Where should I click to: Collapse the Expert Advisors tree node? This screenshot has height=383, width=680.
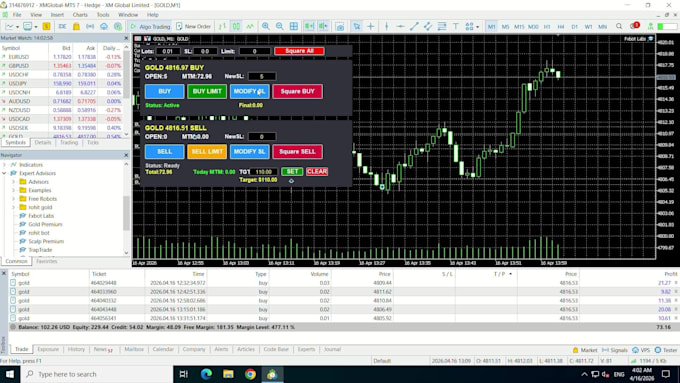(x=4, y=173)
